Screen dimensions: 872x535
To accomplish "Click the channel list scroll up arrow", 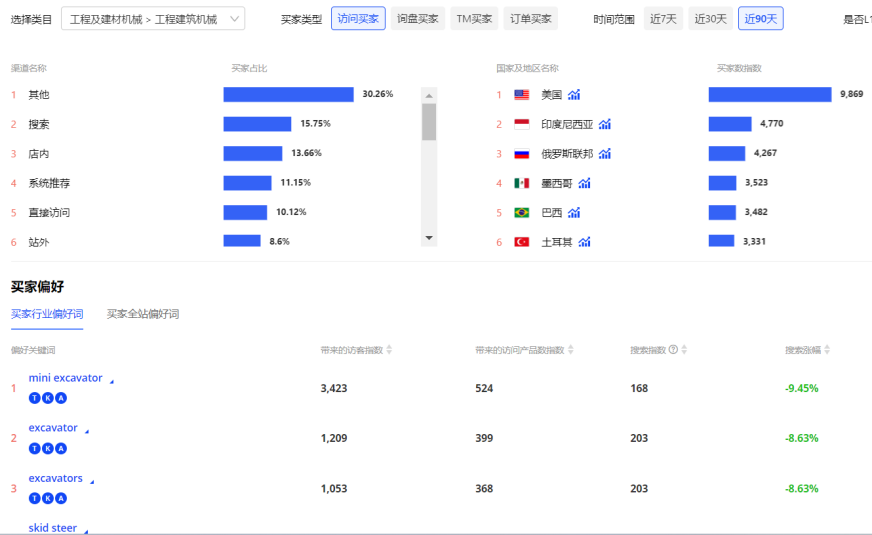I will pos(429,96).
